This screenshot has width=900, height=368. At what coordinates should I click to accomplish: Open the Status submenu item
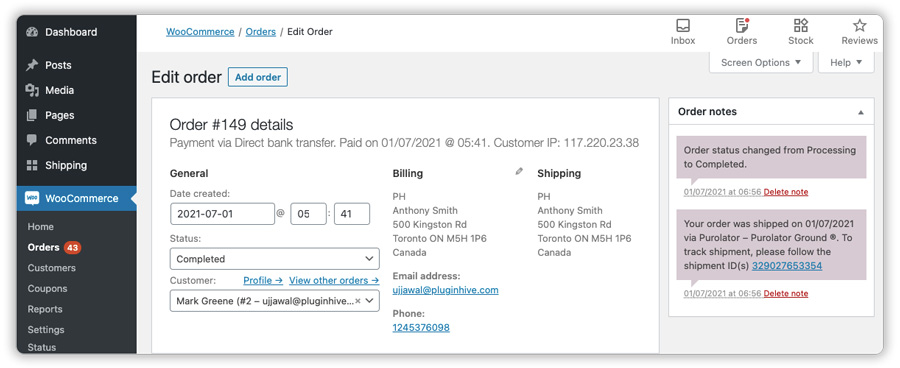click(x=42, y=347)
